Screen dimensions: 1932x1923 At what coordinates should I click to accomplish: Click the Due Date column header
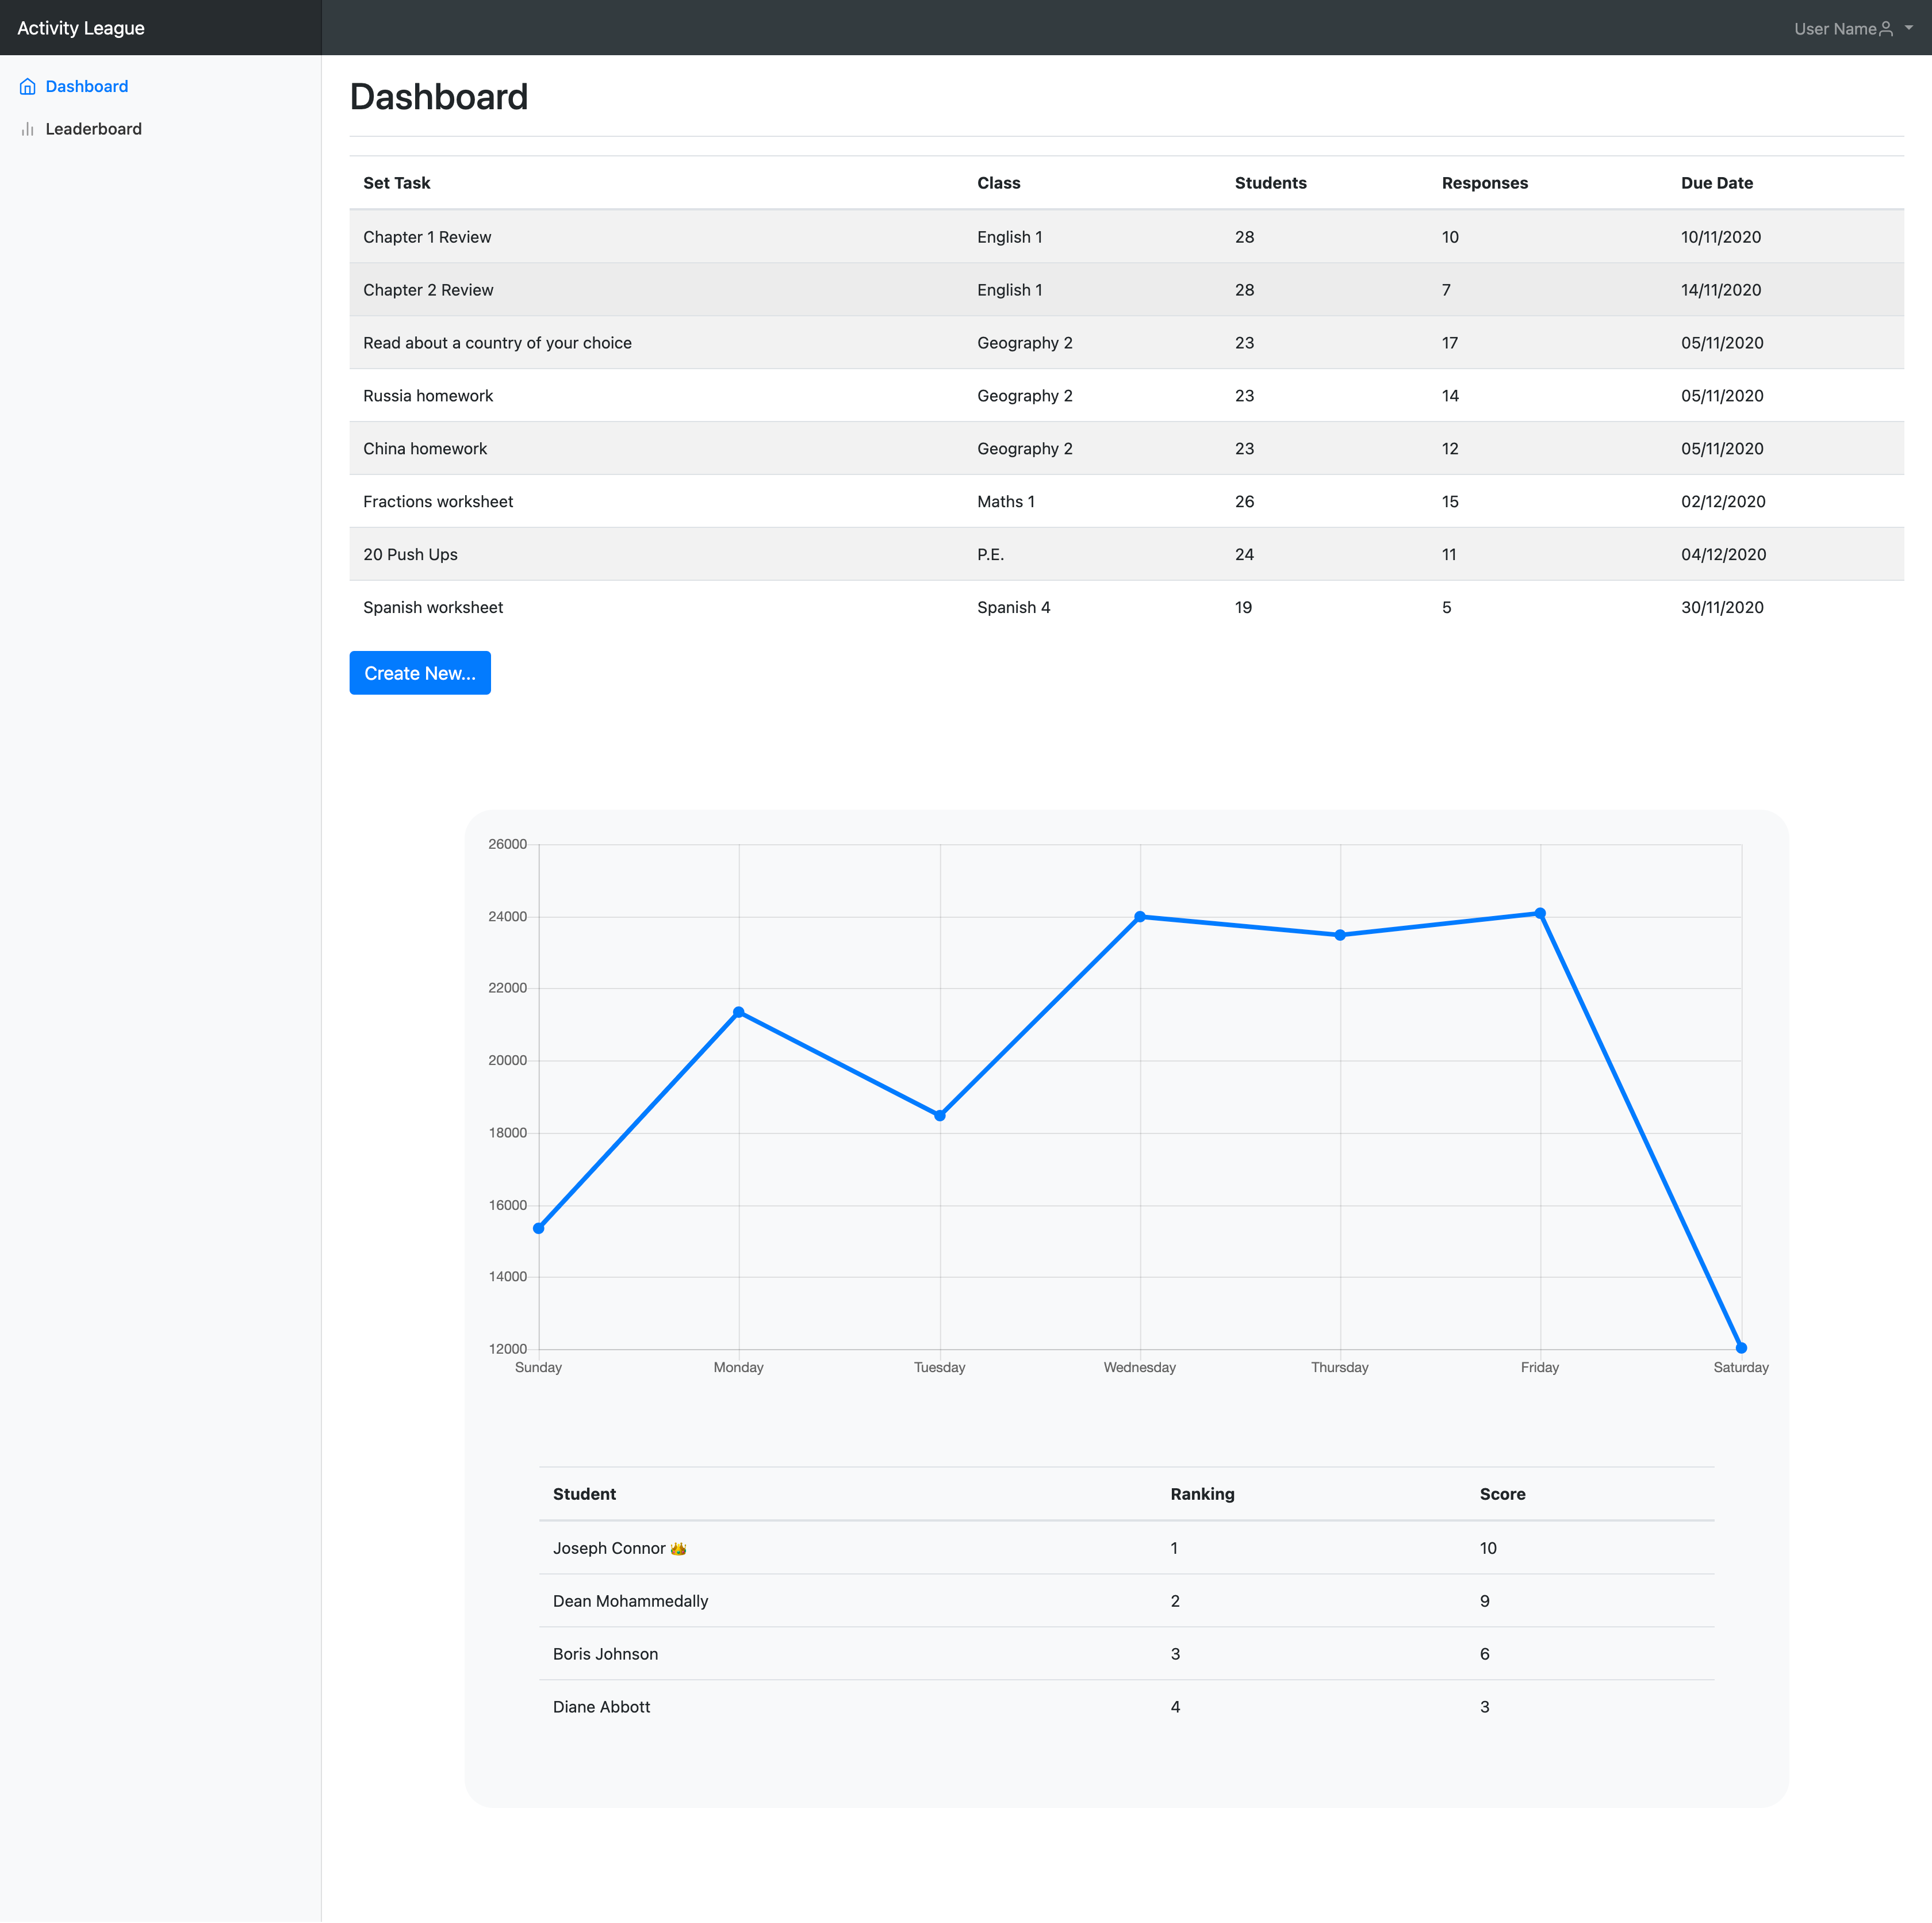click(x=1717, y=183)
